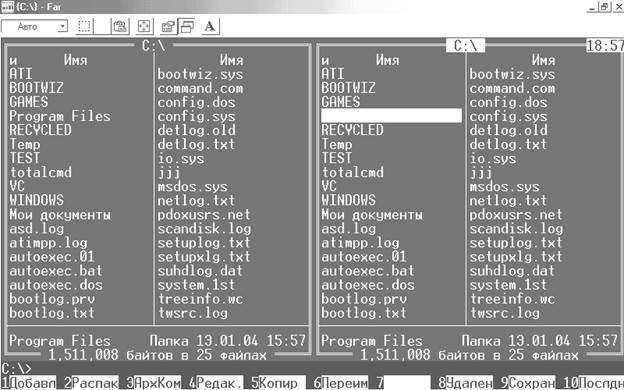Click the Background windows toolbar icon
Image resolution: width=624 pixels, height=390 pixels.
click(187, 26)
